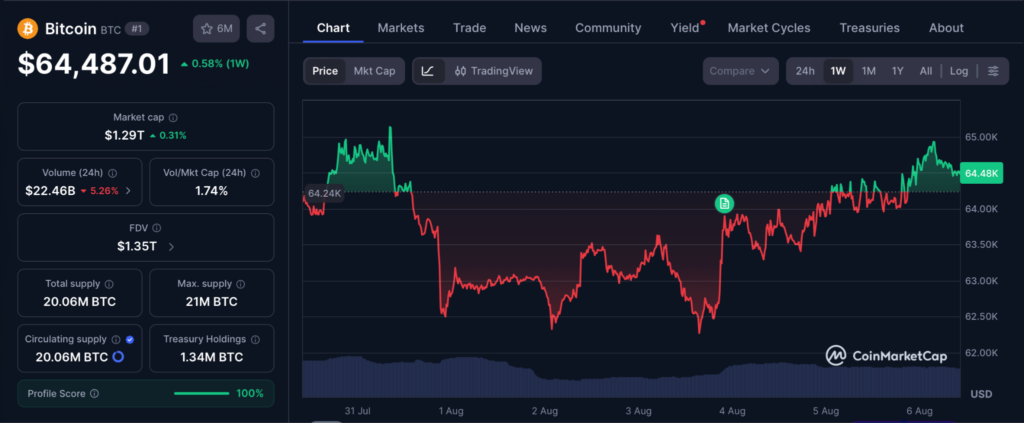Image resolution: width=1024 pixels, height=423 pixels.
Task: Click the Profile Score progress bar
Action: [202, 394]
